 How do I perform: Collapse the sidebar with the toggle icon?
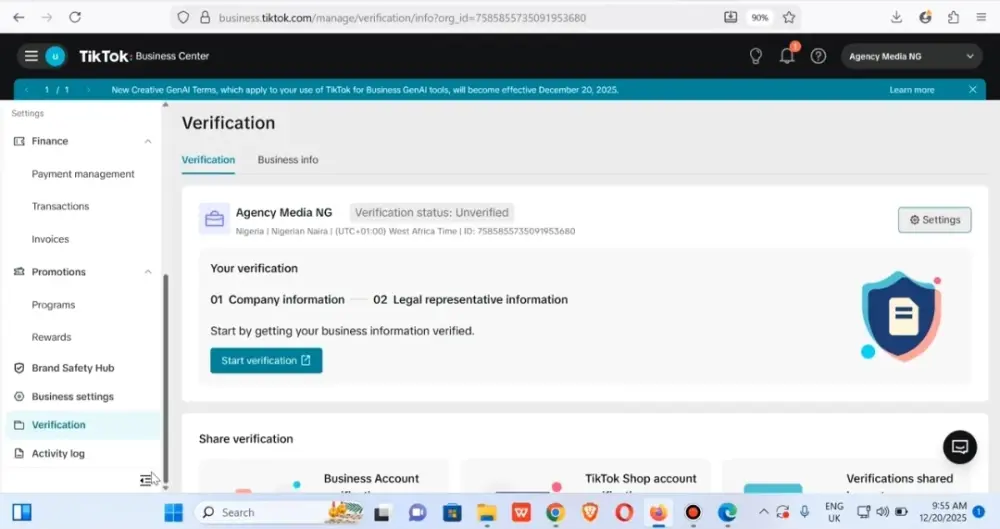146,480
